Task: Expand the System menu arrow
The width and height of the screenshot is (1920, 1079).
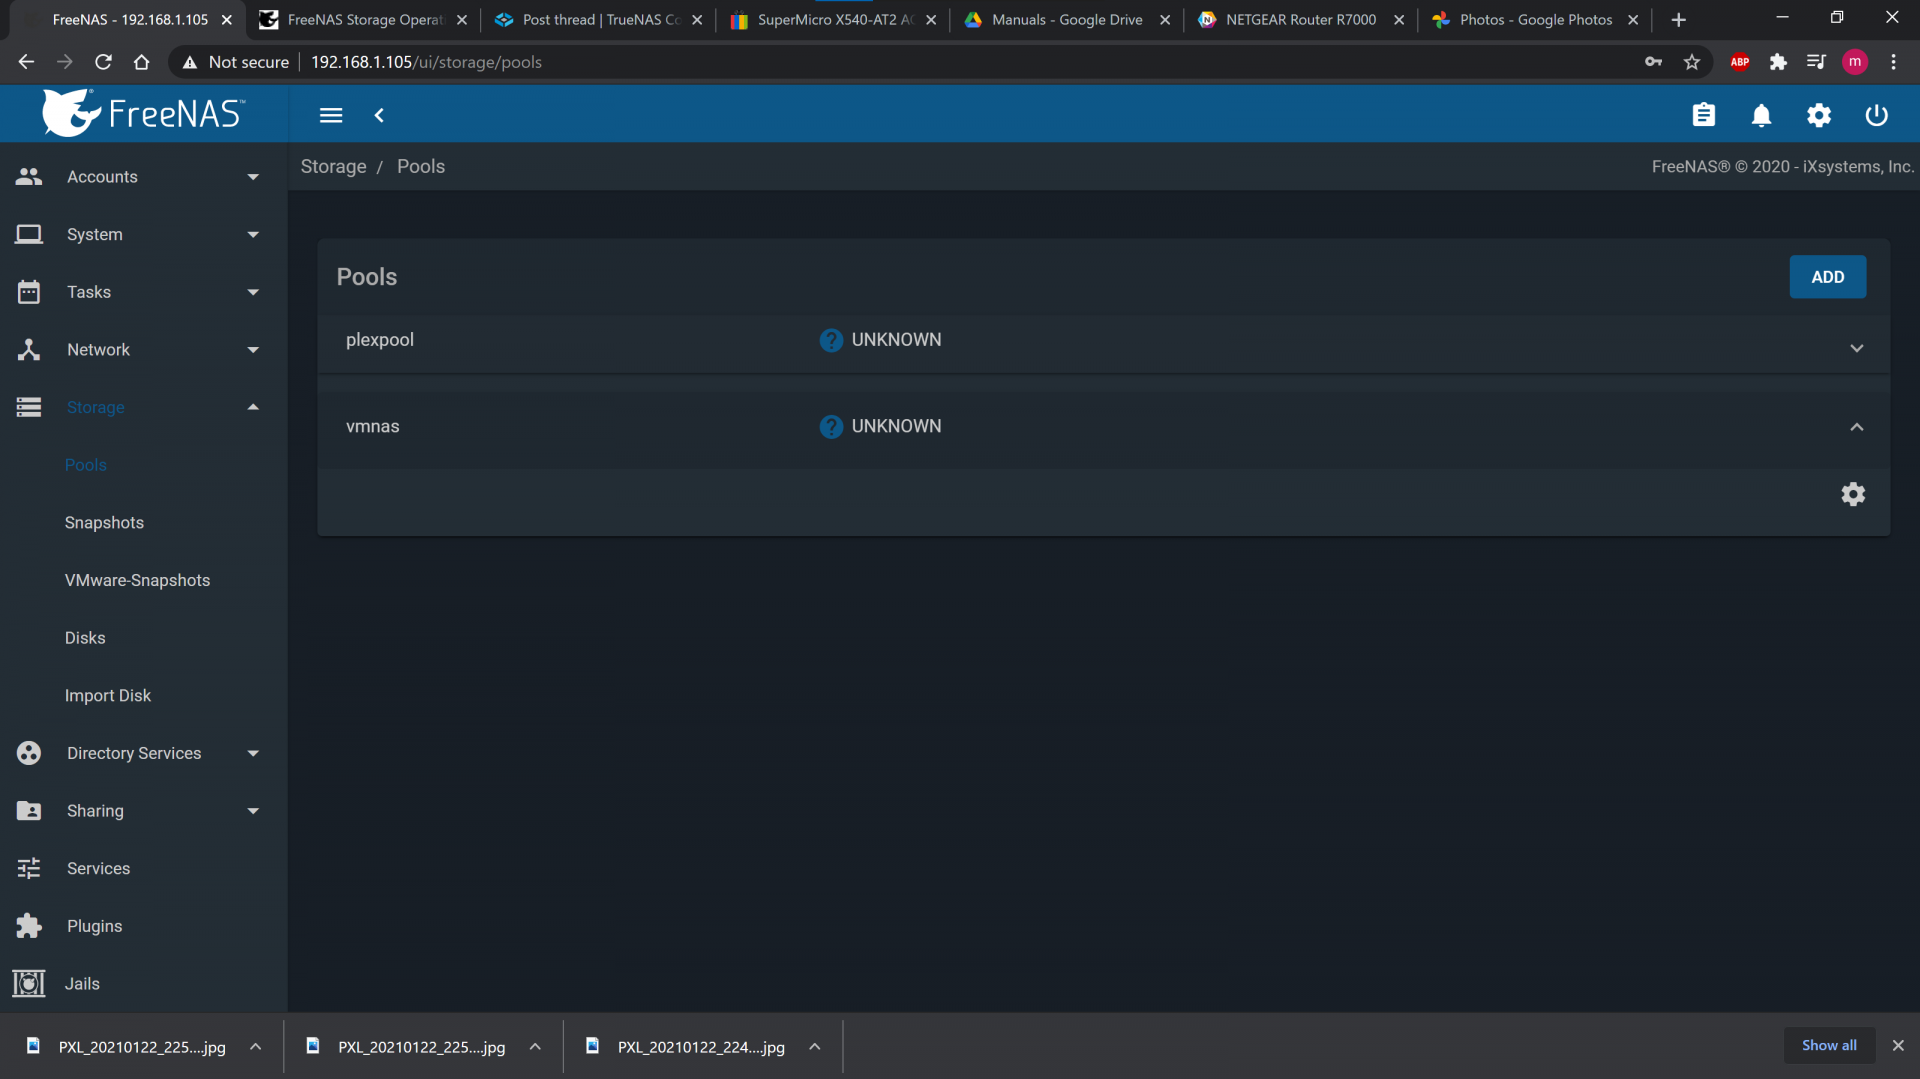Action: (253, 235)
